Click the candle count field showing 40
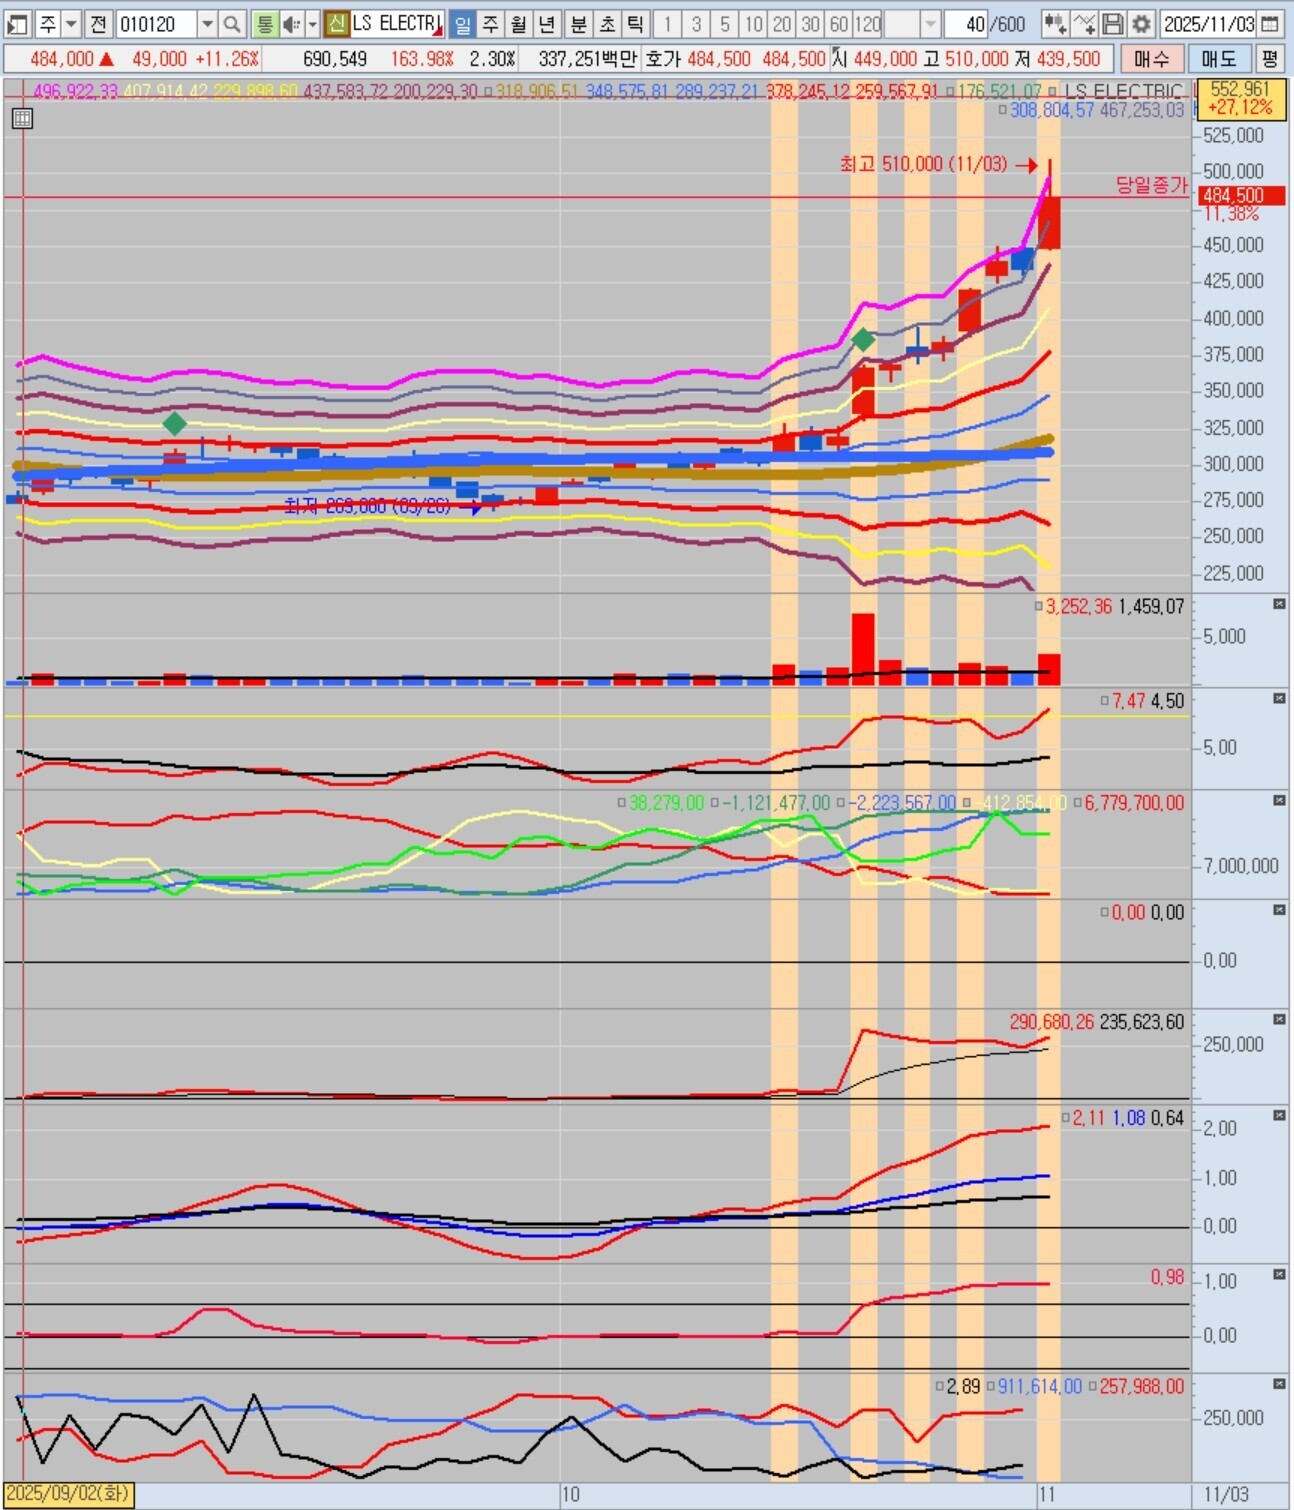The height and width of the screenshot is (1510, 1294). click(966, 24)
